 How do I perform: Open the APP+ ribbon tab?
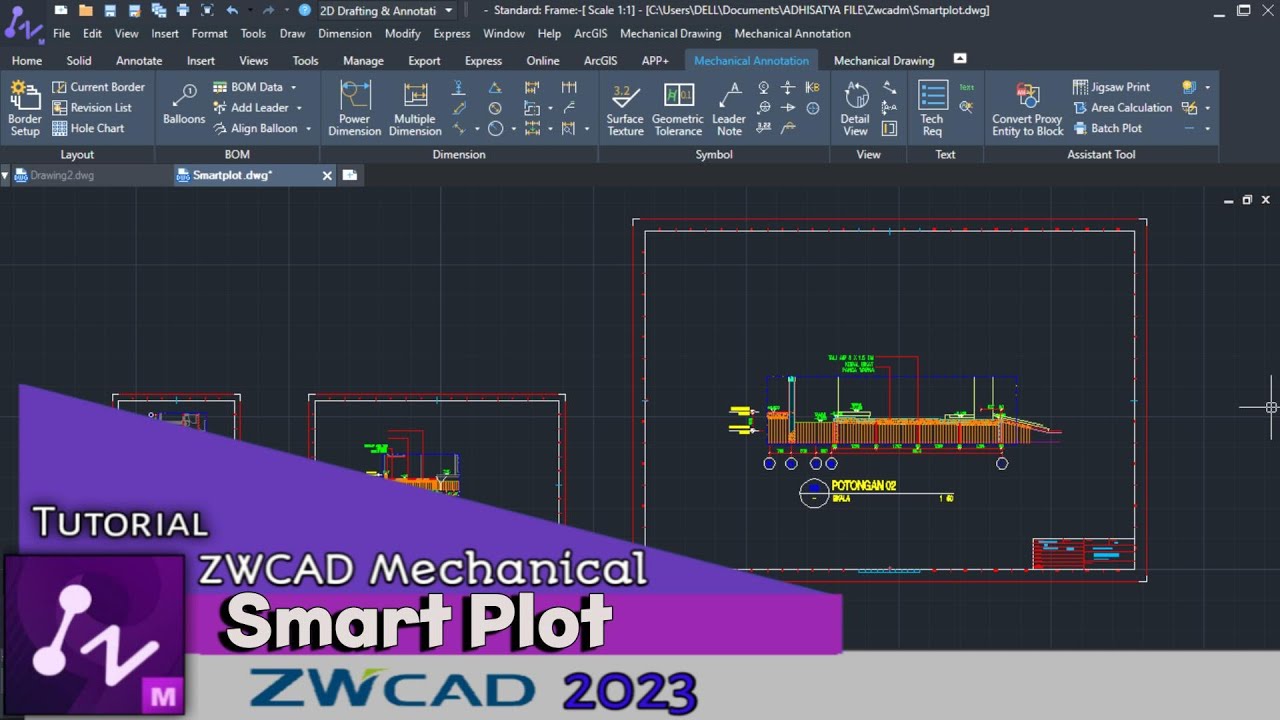[655, 60]
